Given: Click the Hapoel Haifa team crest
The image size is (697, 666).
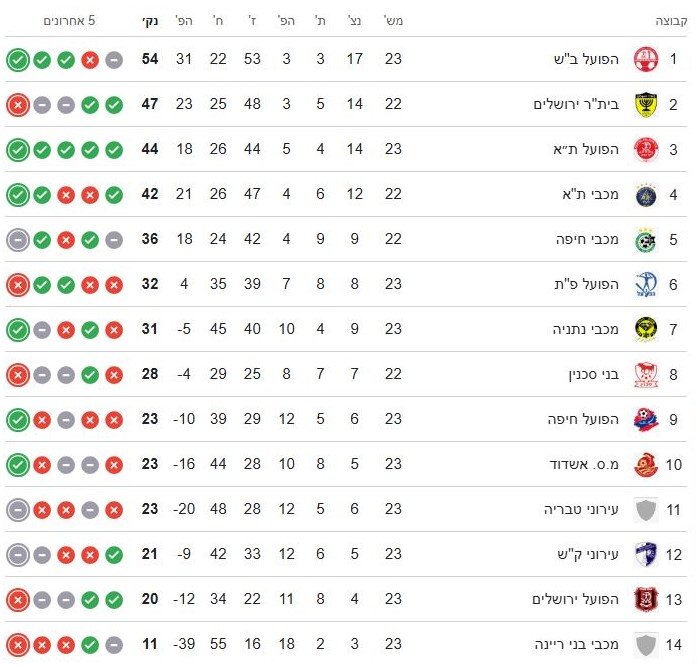Looking at the screenshot, I should pyautogui.click(x=647, y=420).
